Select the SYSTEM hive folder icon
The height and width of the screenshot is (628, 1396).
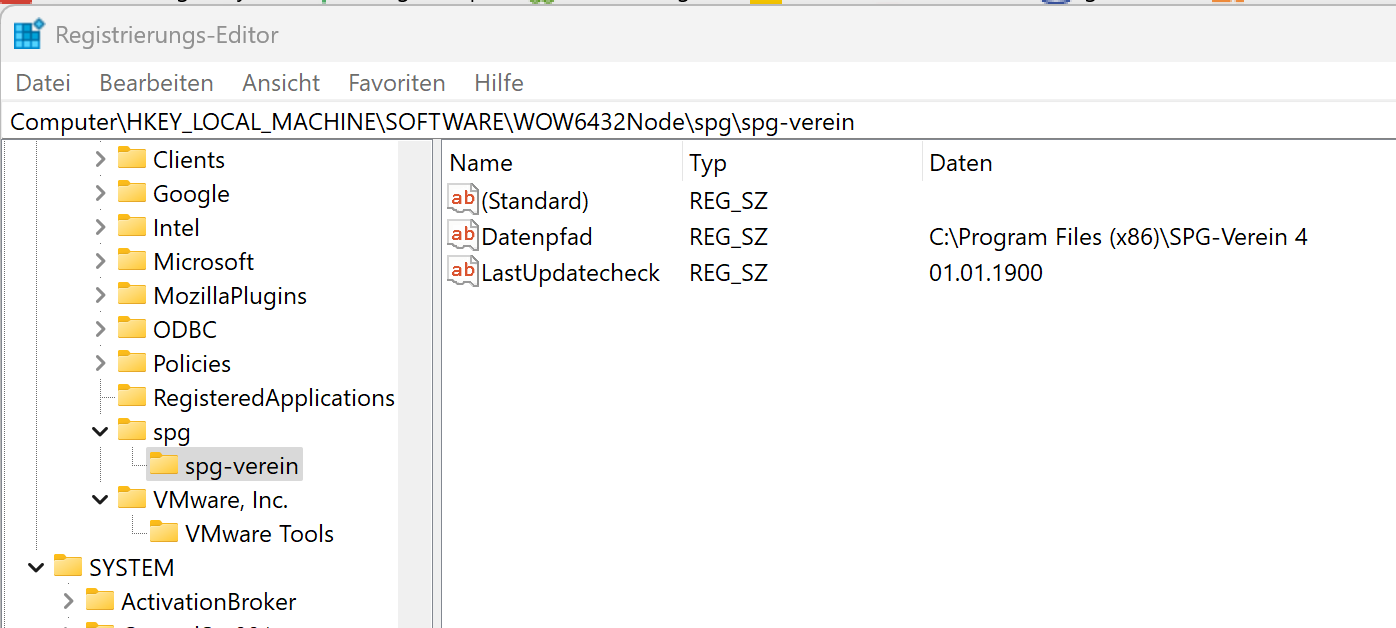pyautogui.click(x=68, y=567)
